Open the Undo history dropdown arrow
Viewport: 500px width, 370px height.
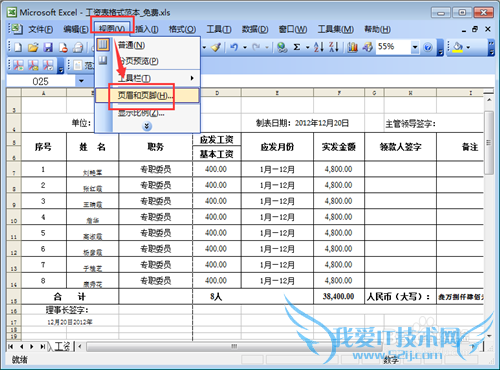click(245, 48)
